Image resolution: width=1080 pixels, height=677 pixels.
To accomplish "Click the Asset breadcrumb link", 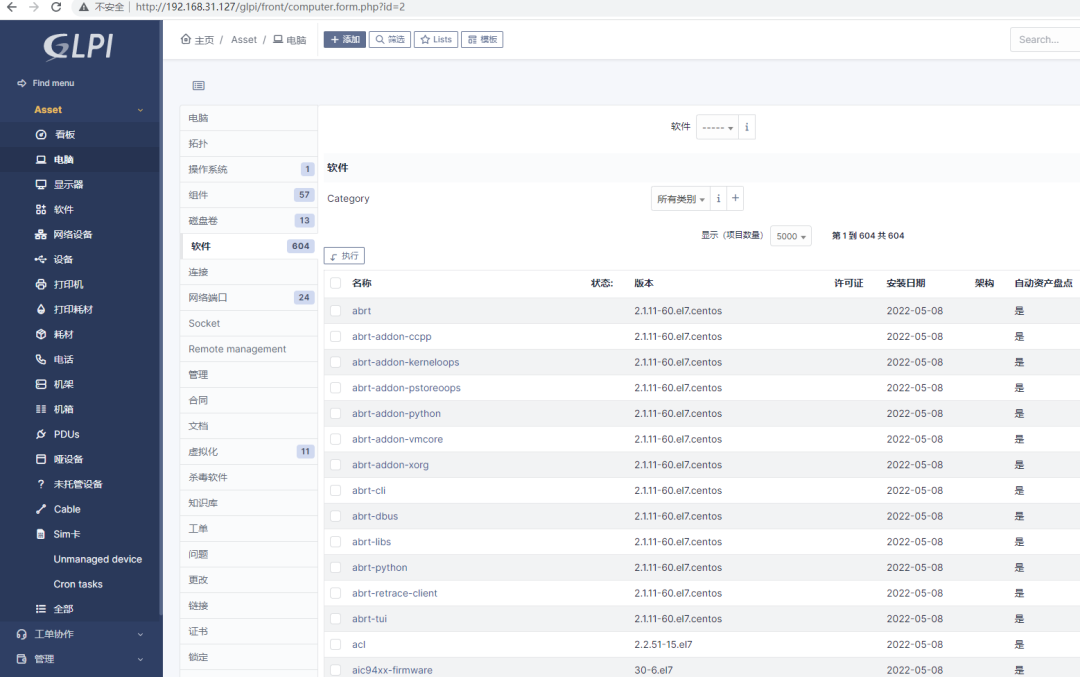I will tap(244, 40).
